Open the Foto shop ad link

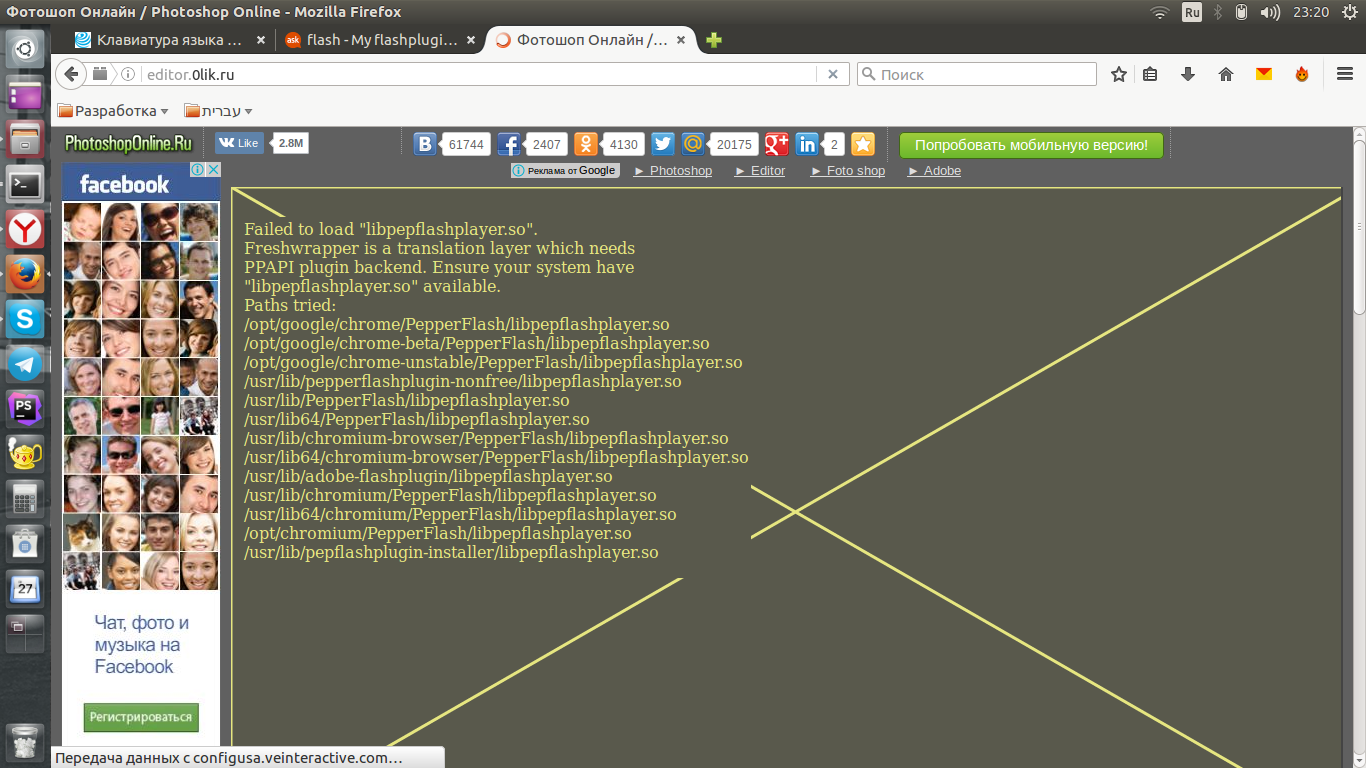click(848, 171)
